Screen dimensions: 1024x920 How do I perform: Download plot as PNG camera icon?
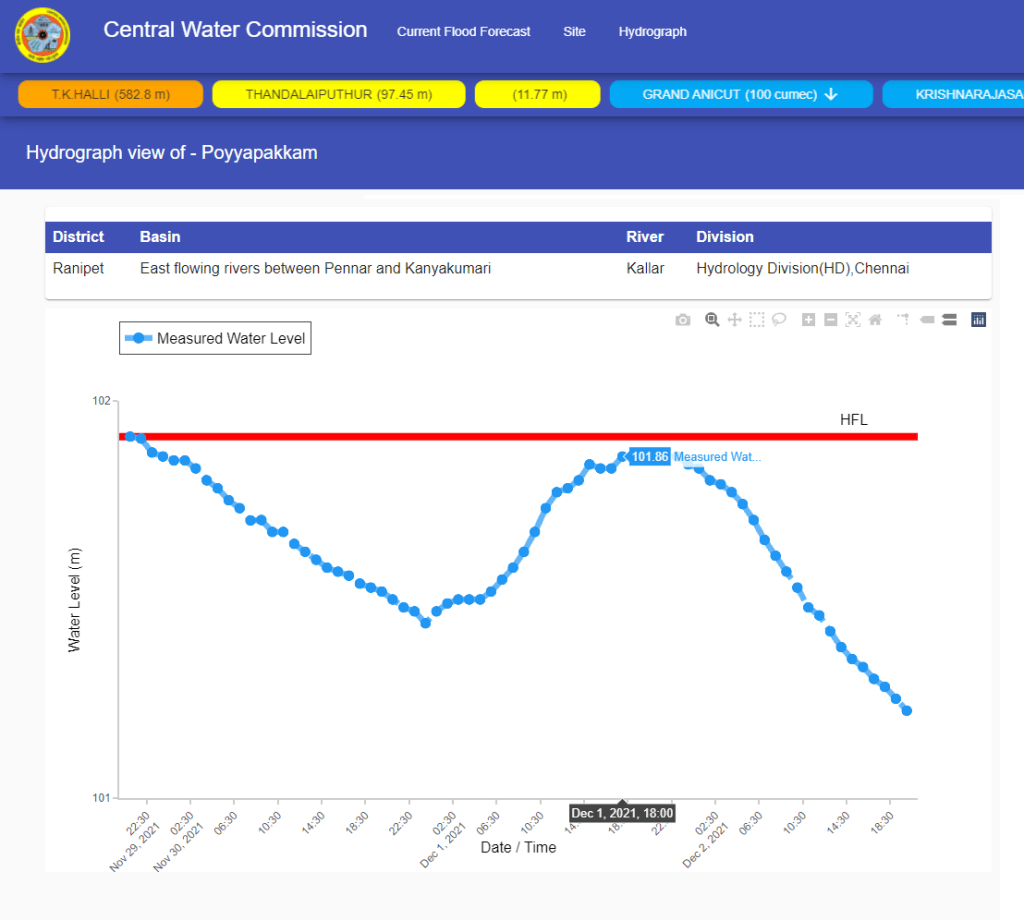683,320
